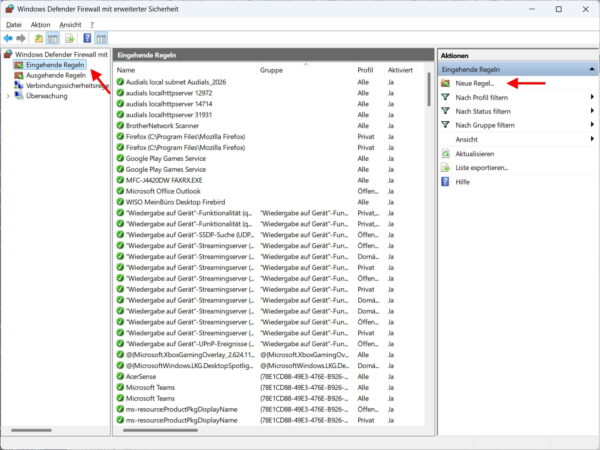
Task: Click the Windows Defender Firewall root node icon
Action: pos(8,54)
